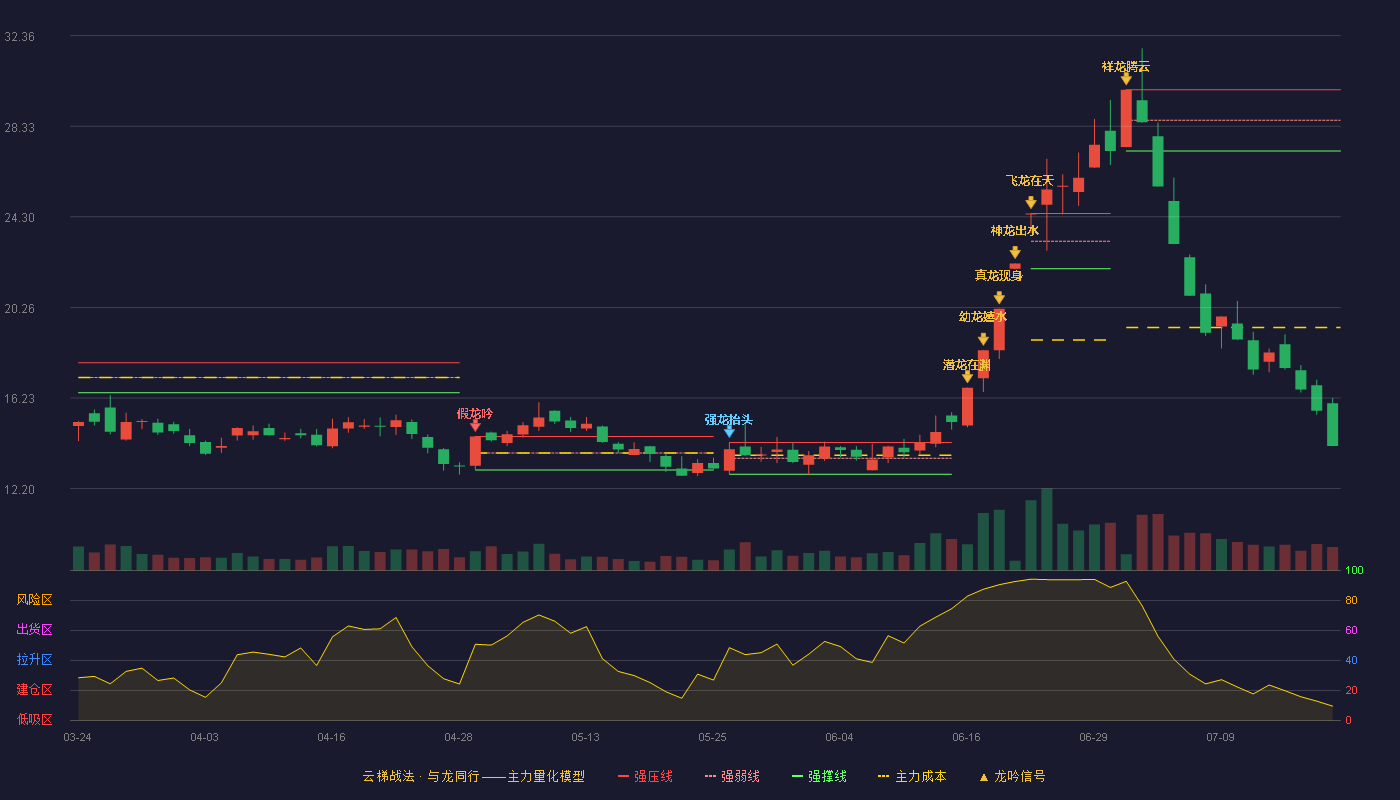This screenshot has width=1400, height=800.
Task: Click the 24.30 price axis label
Action: 19,218
